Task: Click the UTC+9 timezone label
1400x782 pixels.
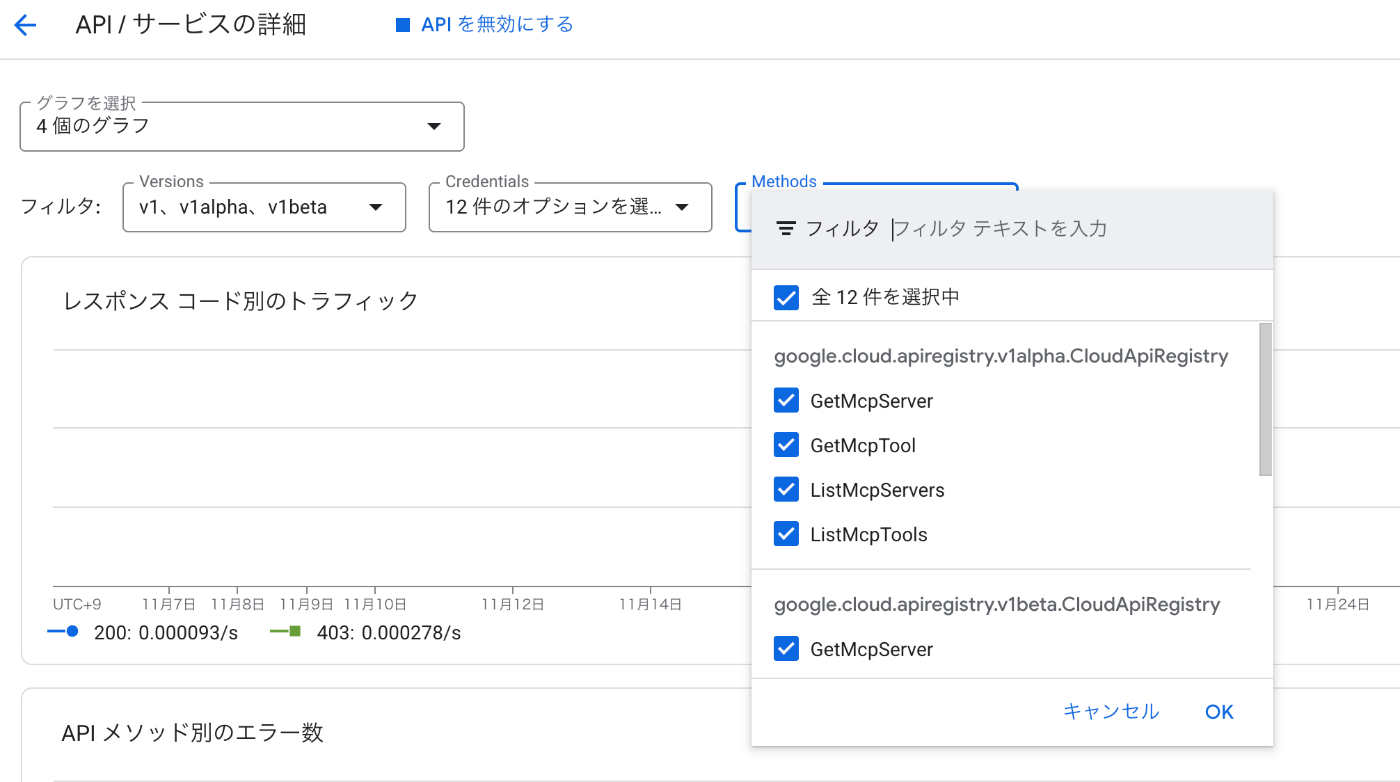Action: [x=77, y=604]
